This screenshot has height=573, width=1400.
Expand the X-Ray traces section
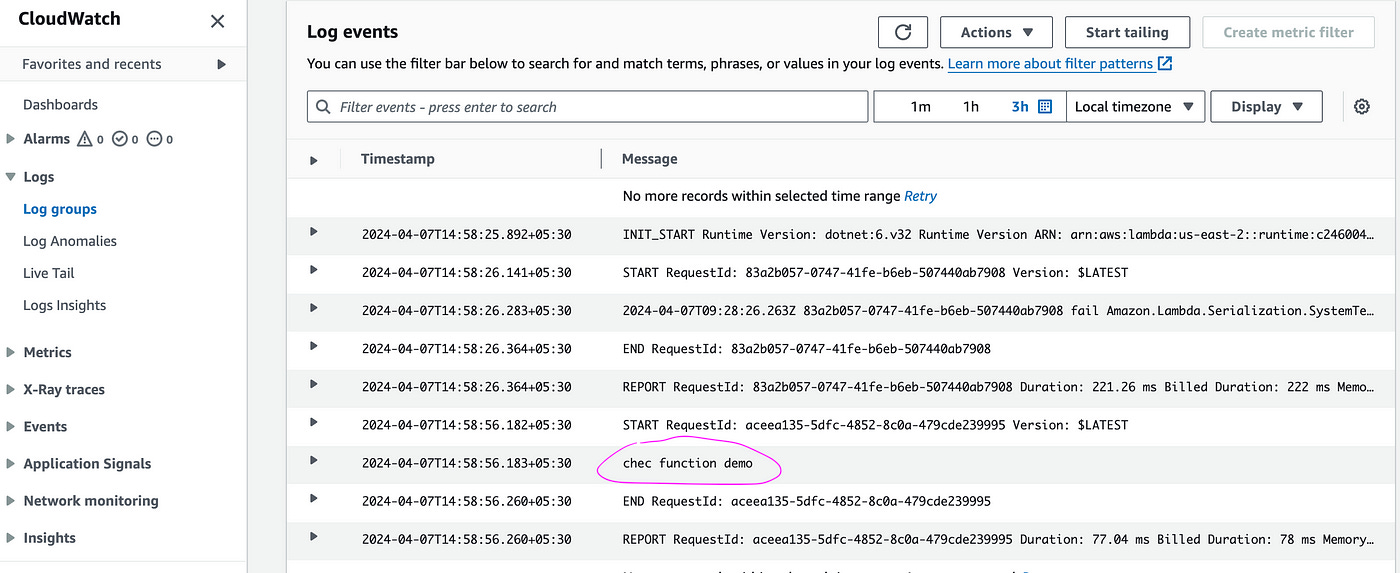[11, 389]
